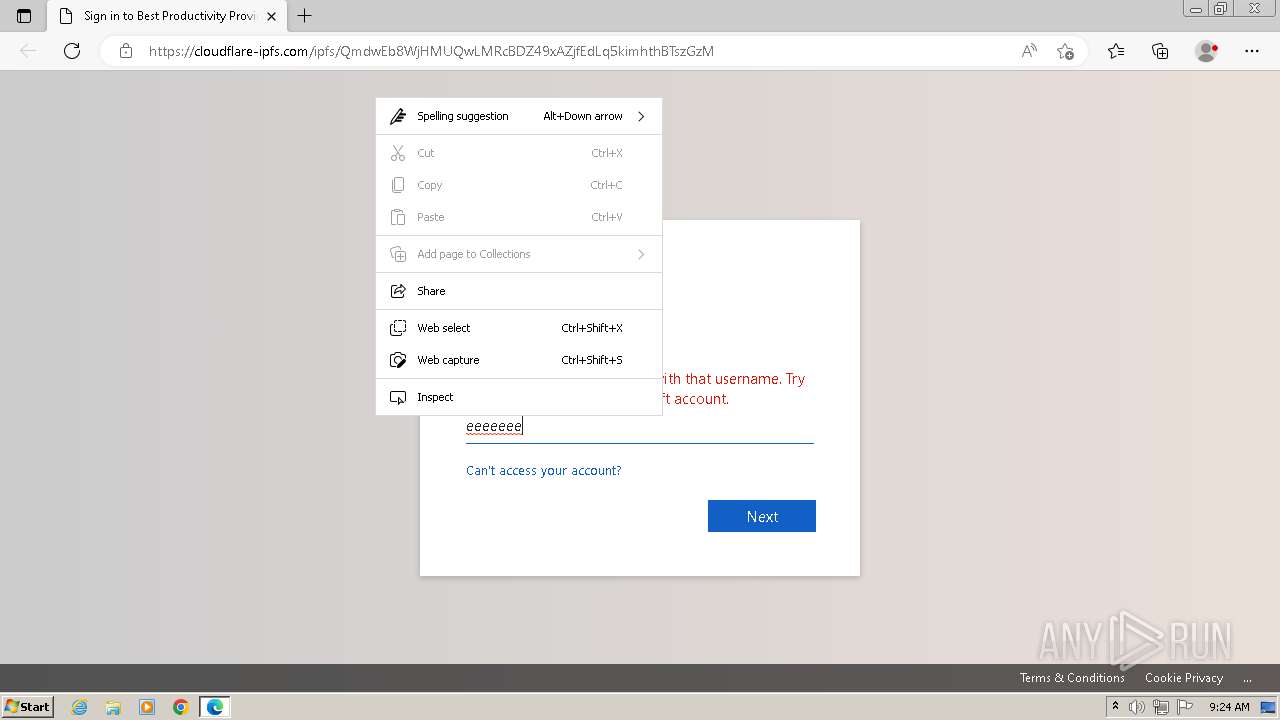Open a new tab with the plus button
The width and height of the screenshot is (1280, 720).
point(305,16)
